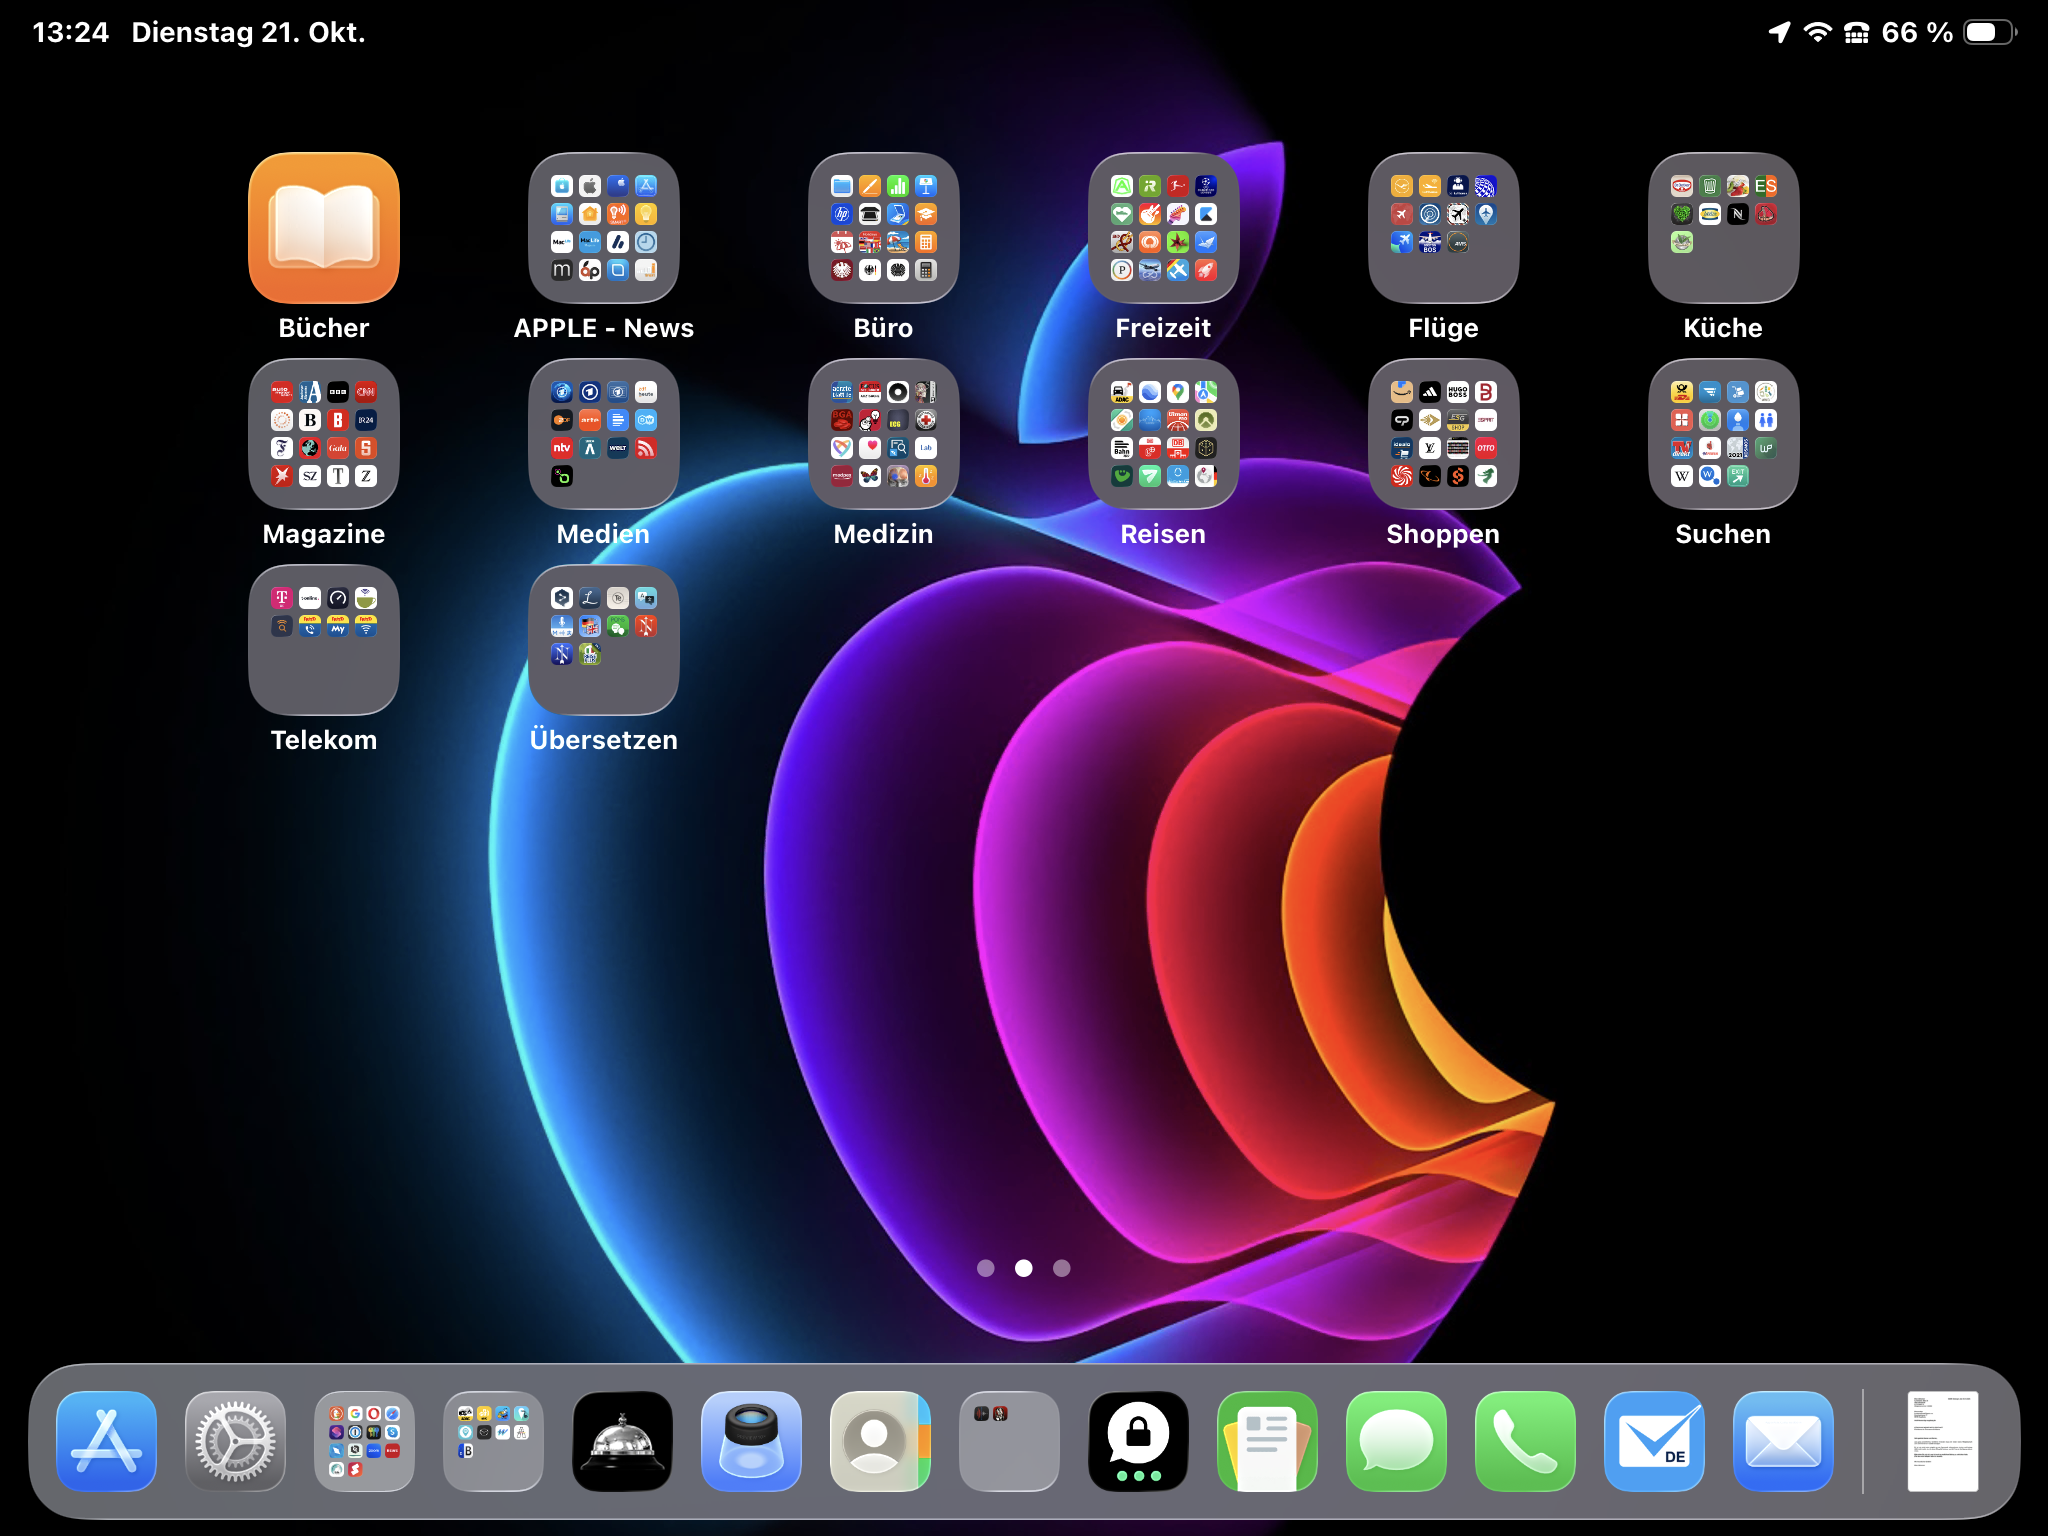Open the Übersetzen folder

click(x=603, y=640)
